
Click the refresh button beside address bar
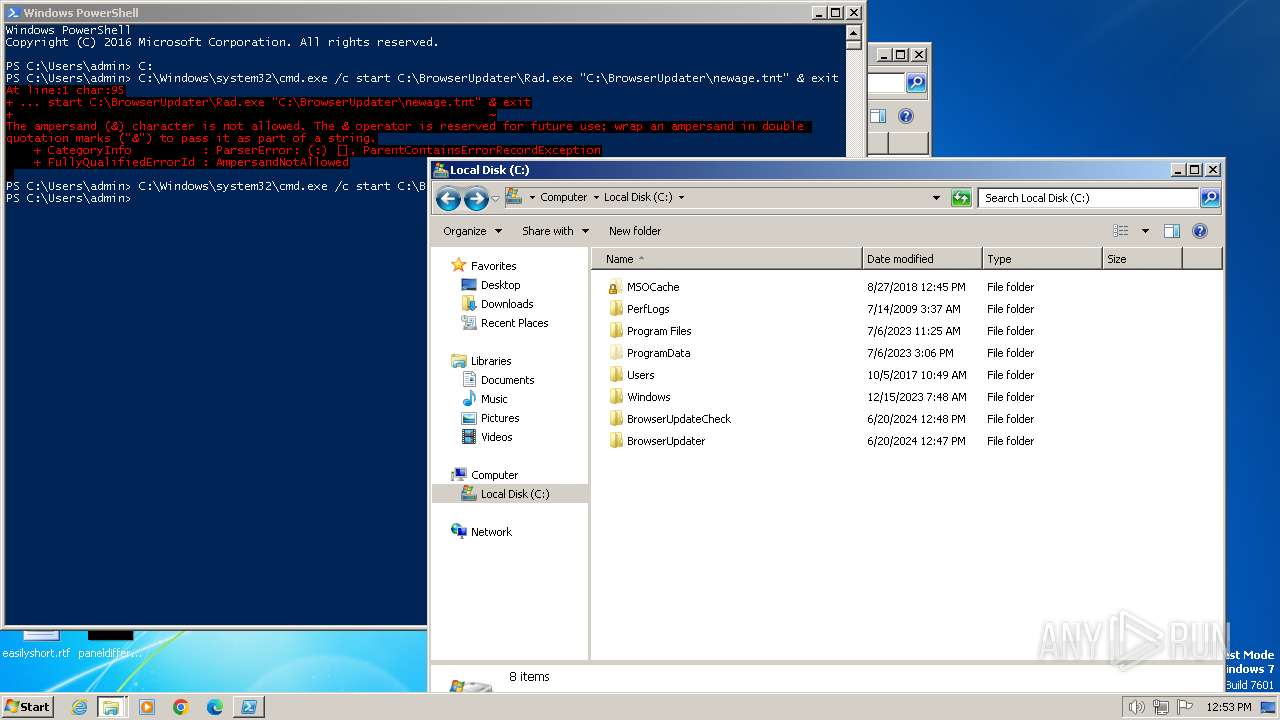pos(961,198)
